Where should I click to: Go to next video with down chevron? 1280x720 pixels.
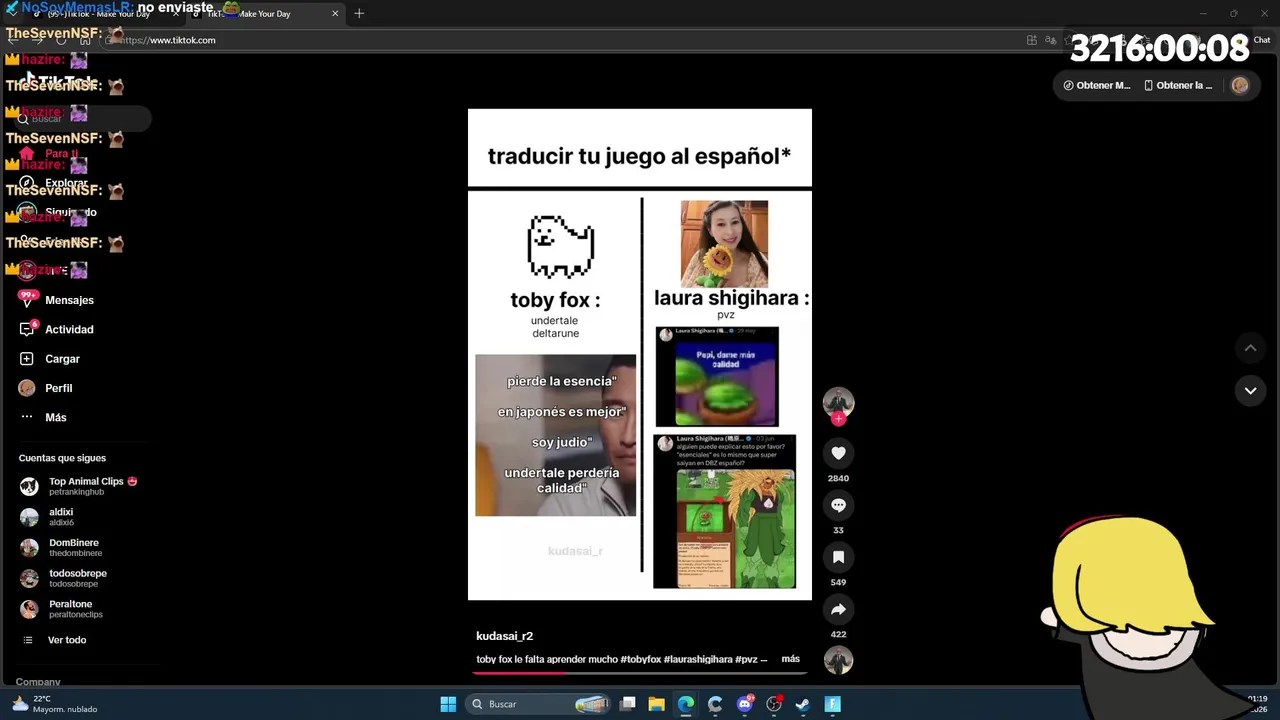tap(1250, 391)
